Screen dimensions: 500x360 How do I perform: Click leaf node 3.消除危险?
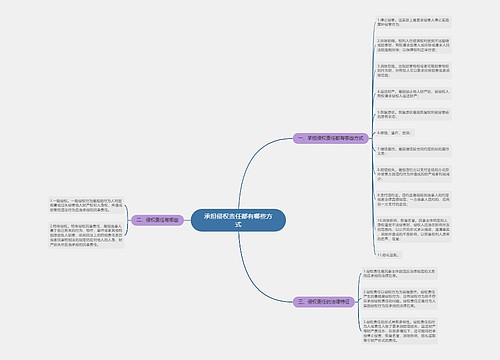click(x=413, y=71)
